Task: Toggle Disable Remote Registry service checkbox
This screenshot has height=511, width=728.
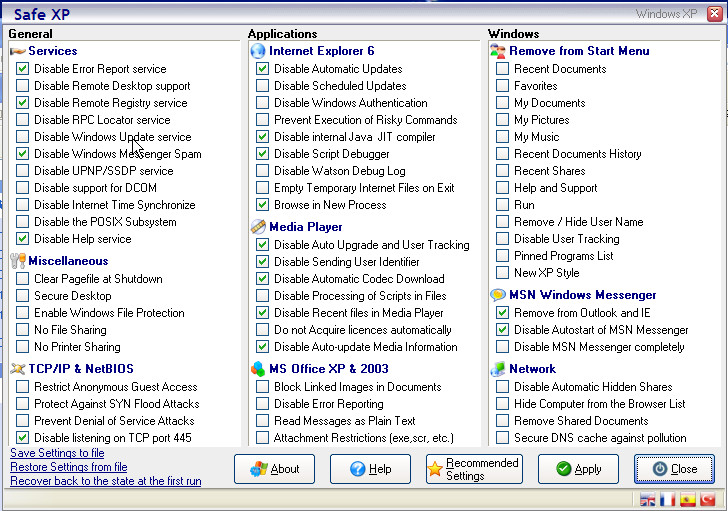Action: point(22,103)
